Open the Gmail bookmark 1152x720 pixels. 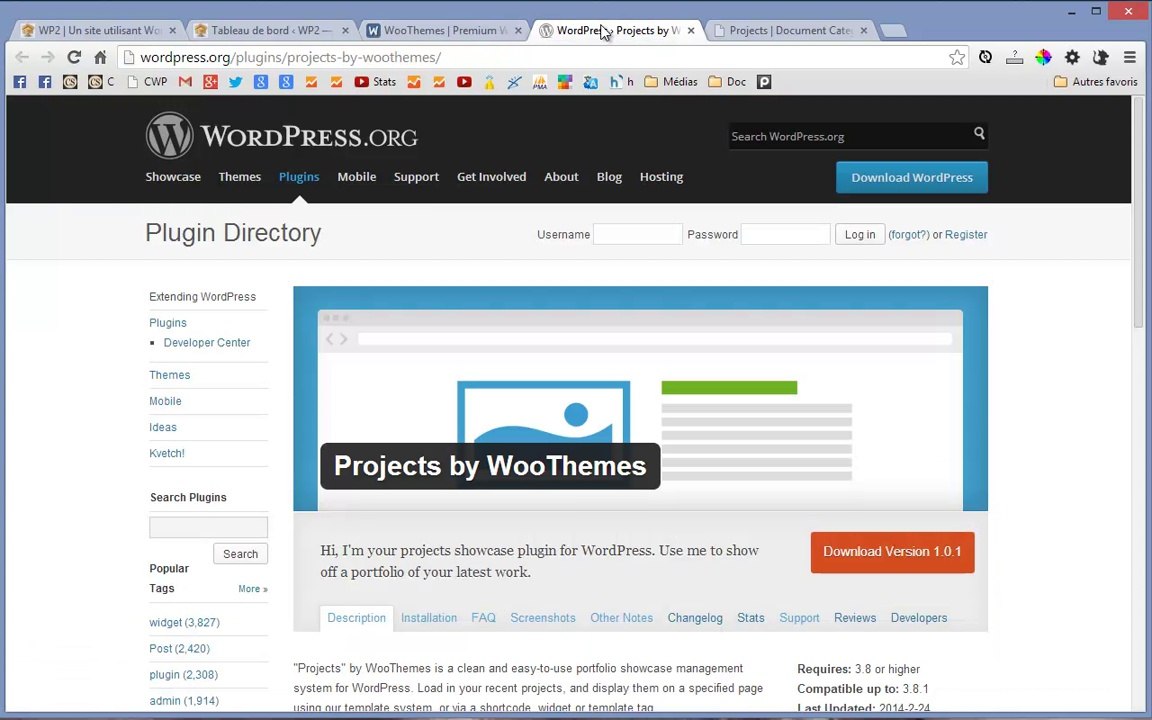click(x=185, y=82)
